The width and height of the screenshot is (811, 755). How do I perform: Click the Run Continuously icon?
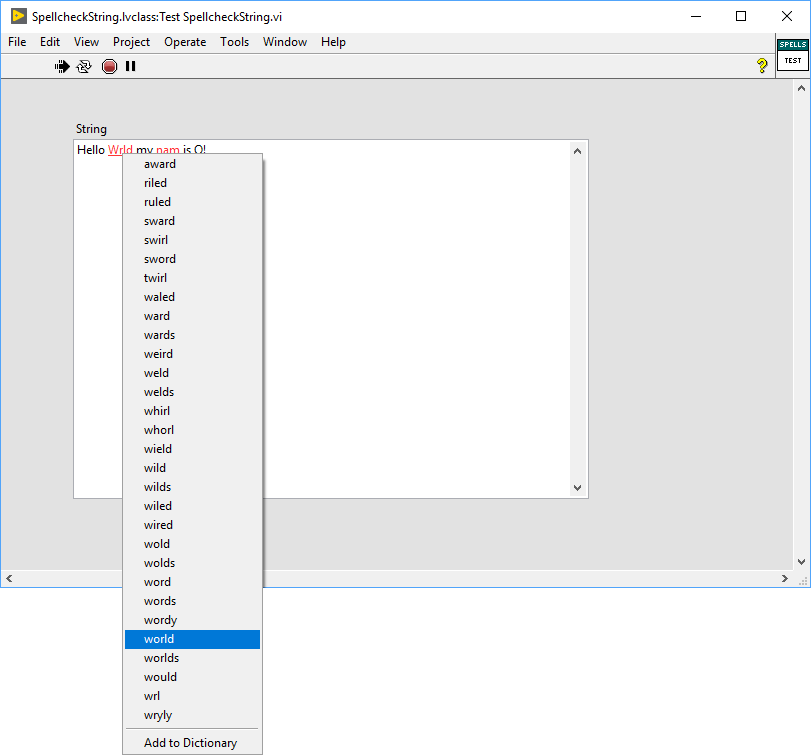[84, 66]
